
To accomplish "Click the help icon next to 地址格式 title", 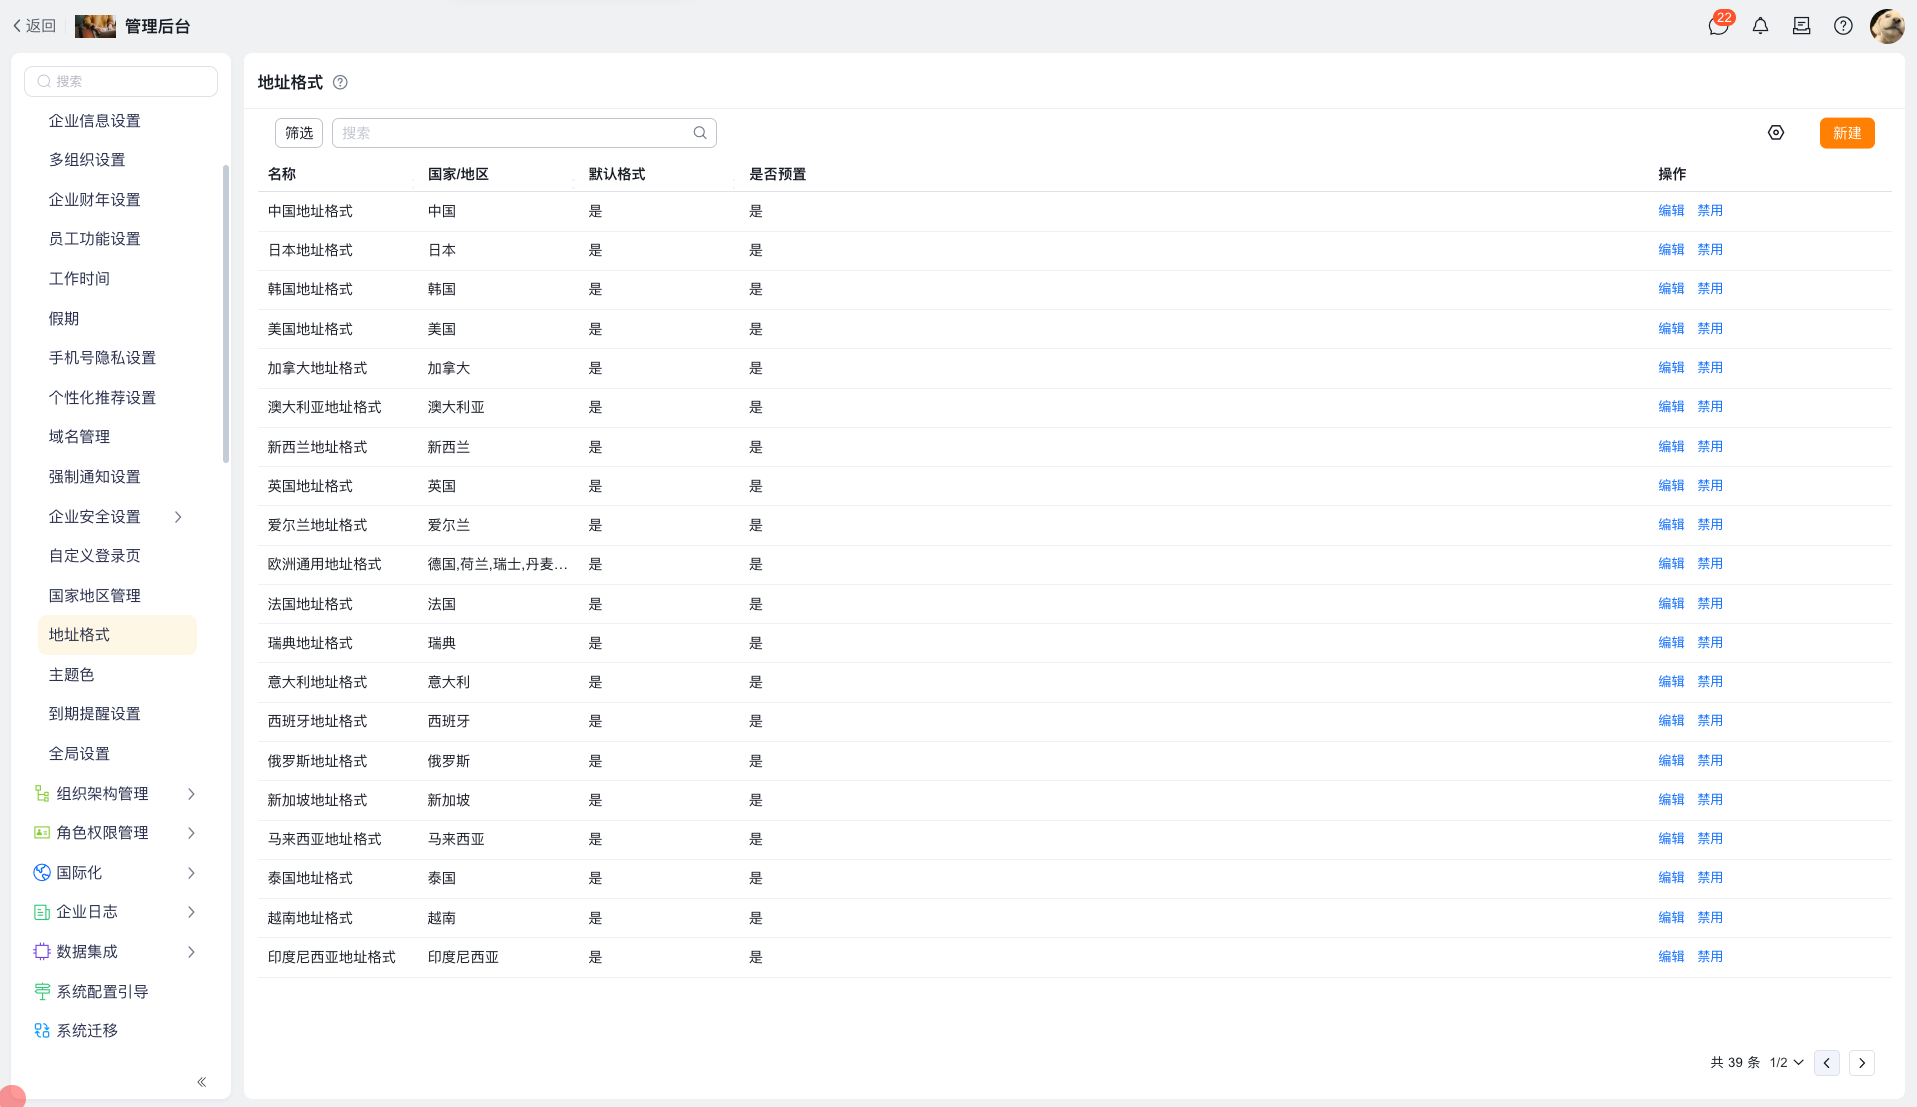I will pyautogui.click(x=340, y=83).
